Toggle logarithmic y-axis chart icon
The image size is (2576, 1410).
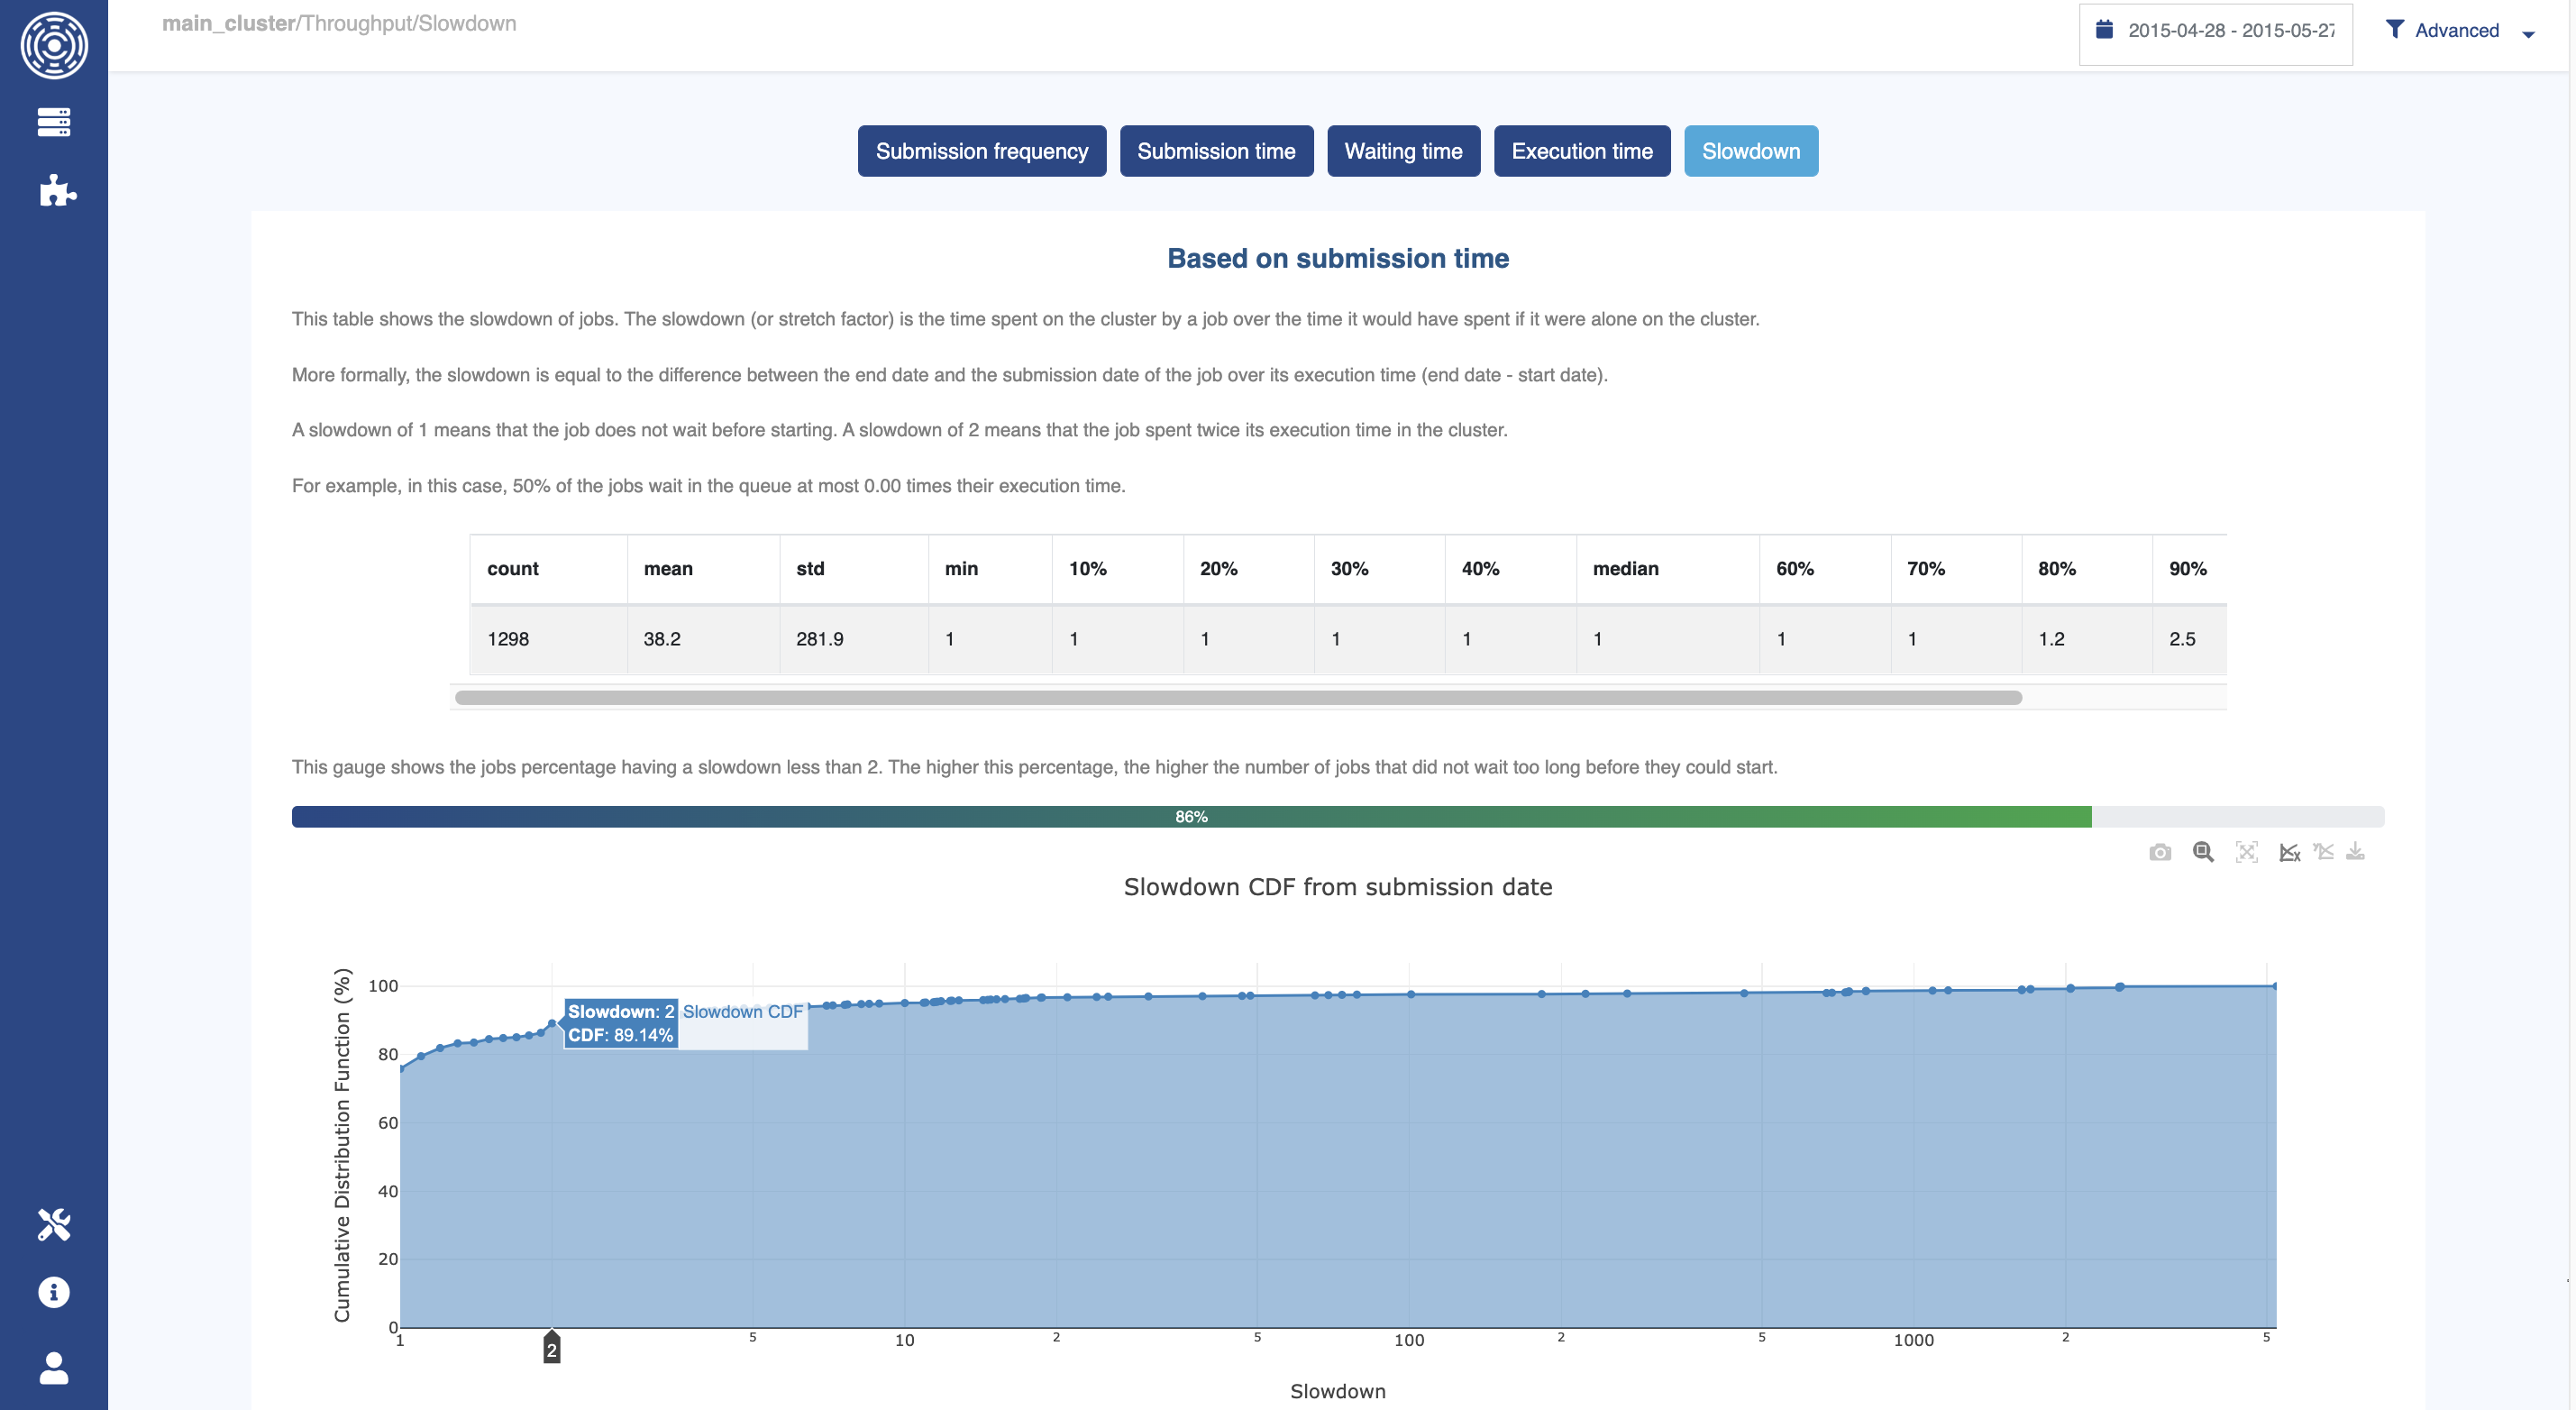click(x=2324, y=852)
